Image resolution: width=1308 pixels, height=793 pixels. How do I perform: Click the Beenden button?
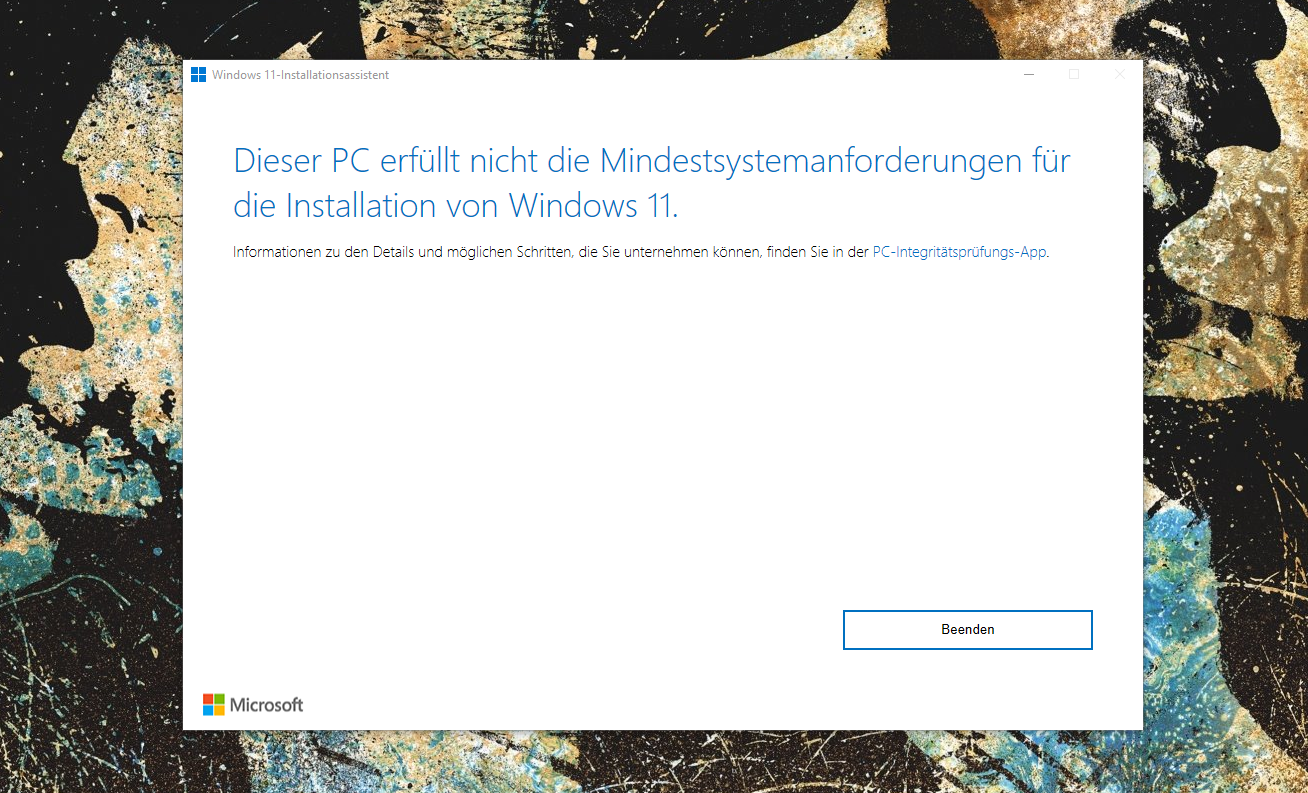(x=967, y=630)
